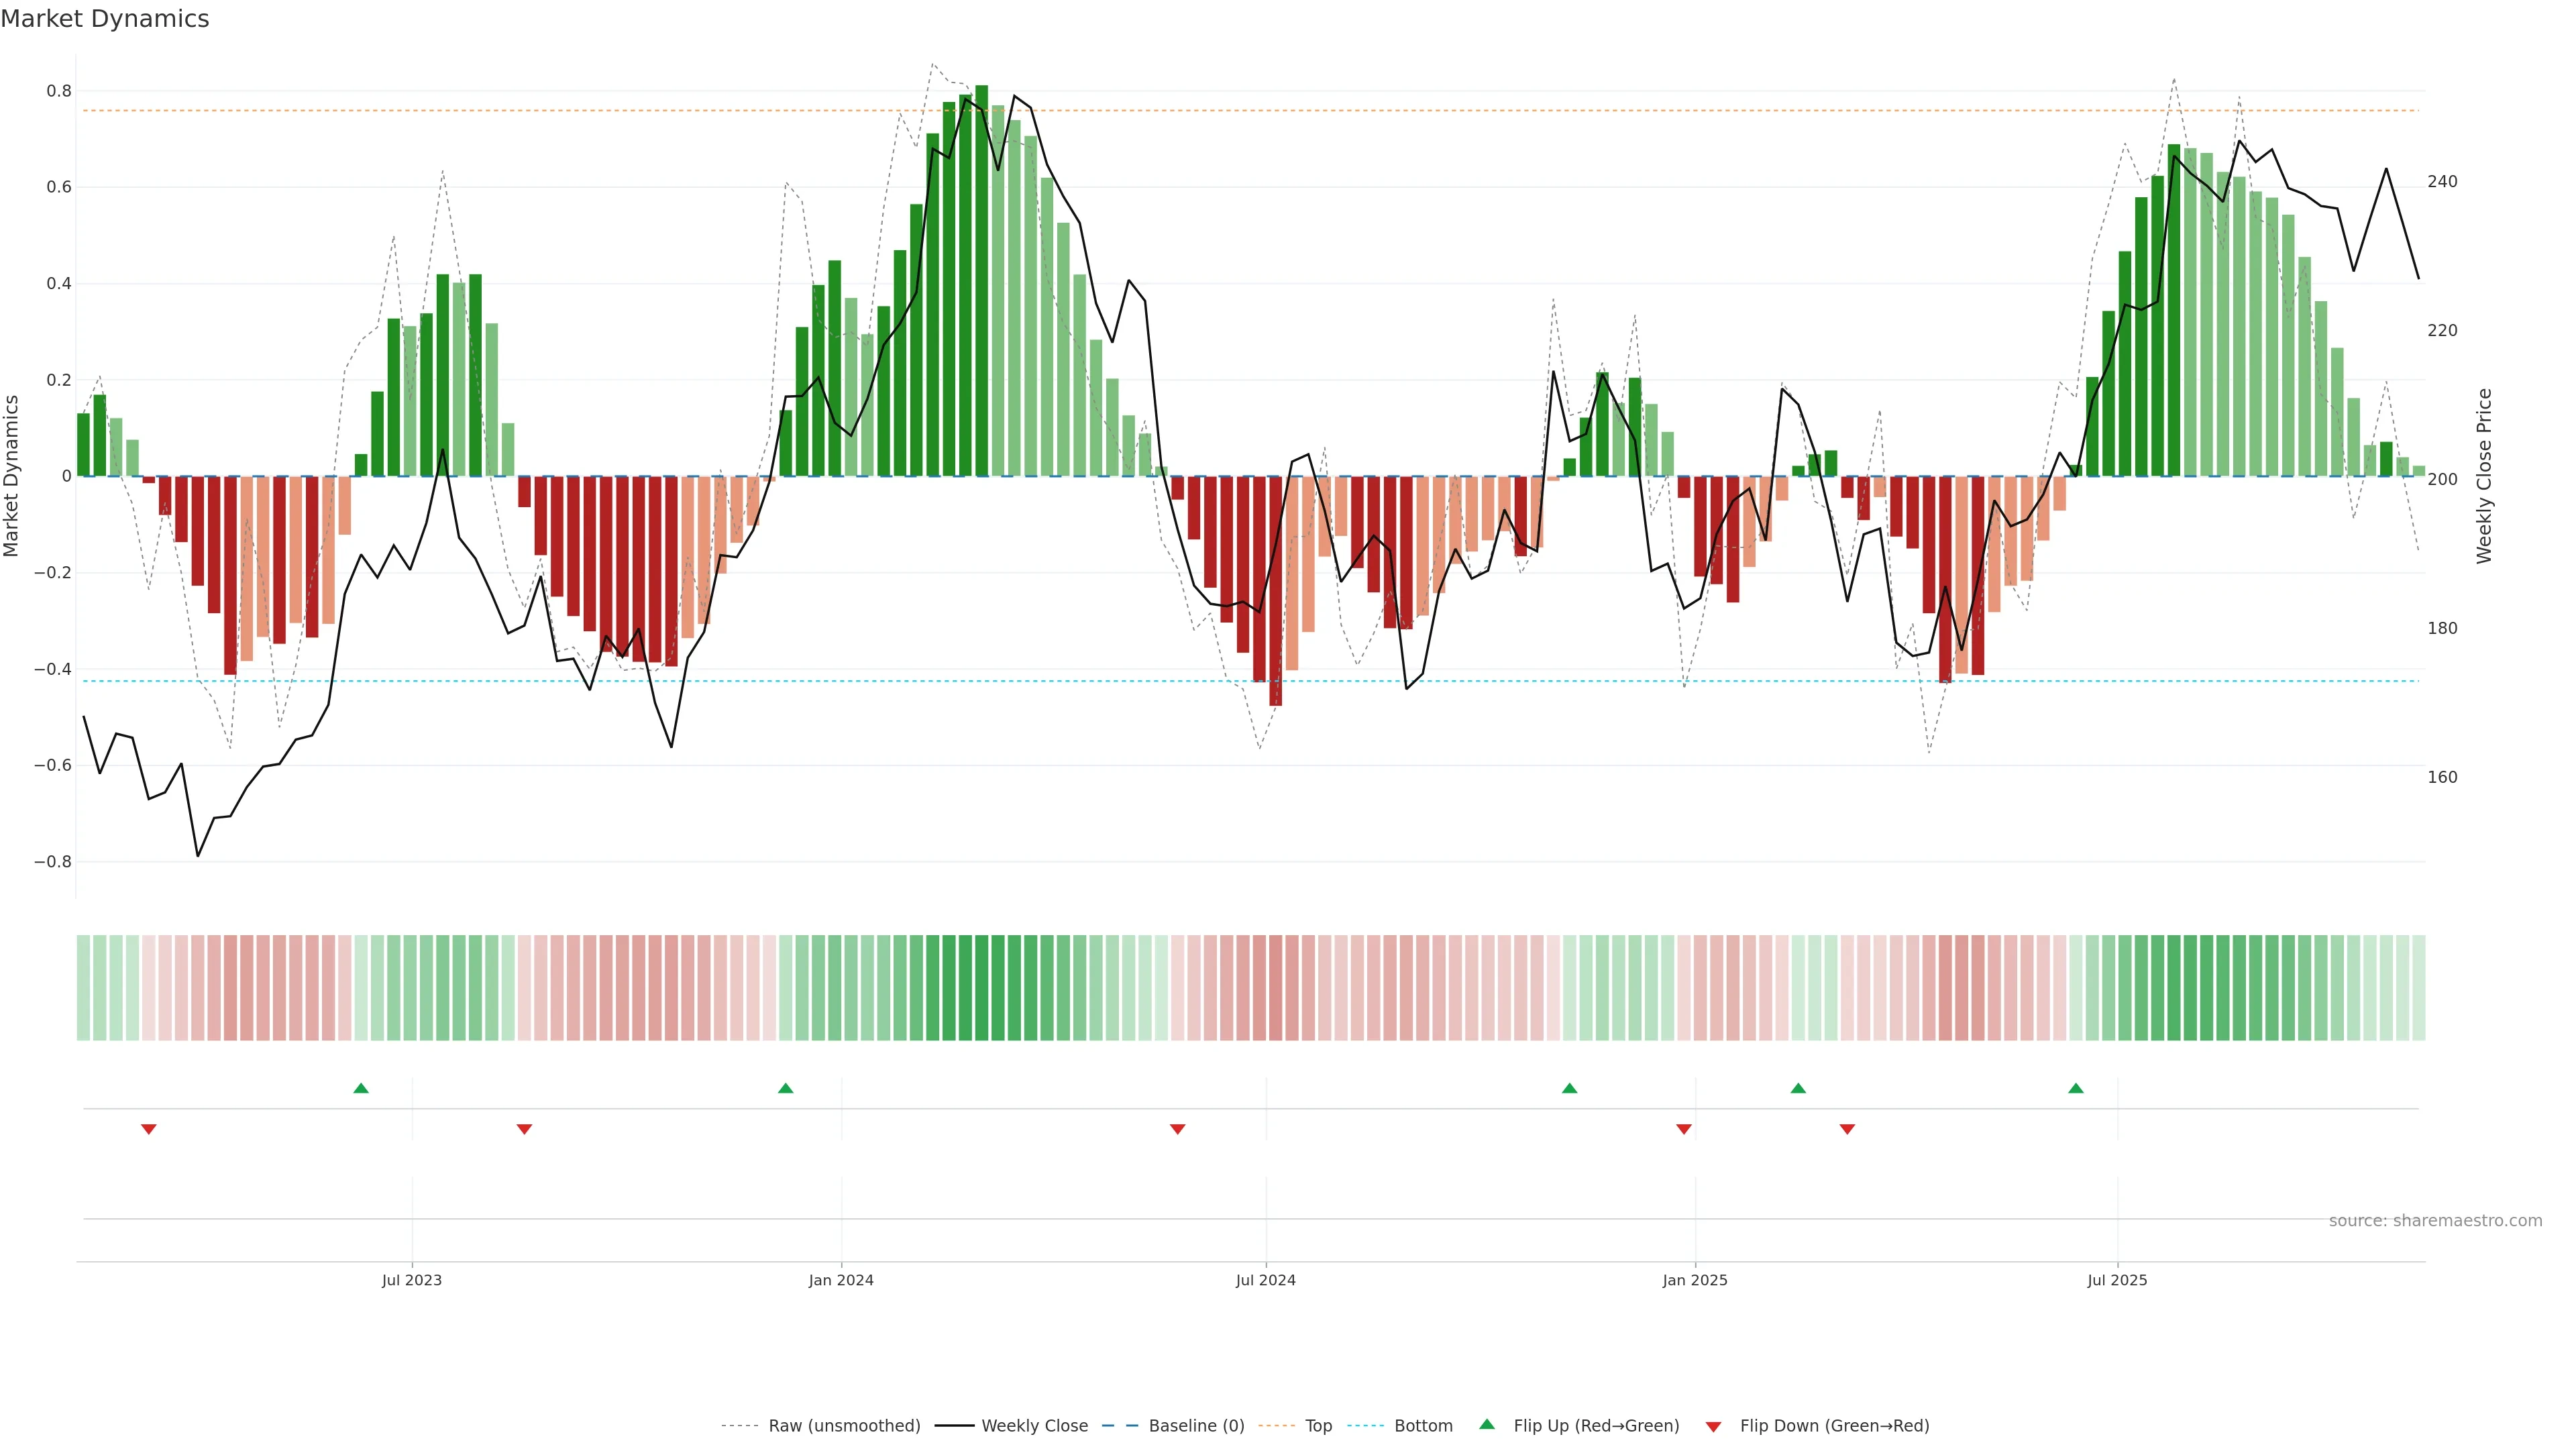Click the green Flip Up triangle before Jul 2023

(x=361, y=1088)
